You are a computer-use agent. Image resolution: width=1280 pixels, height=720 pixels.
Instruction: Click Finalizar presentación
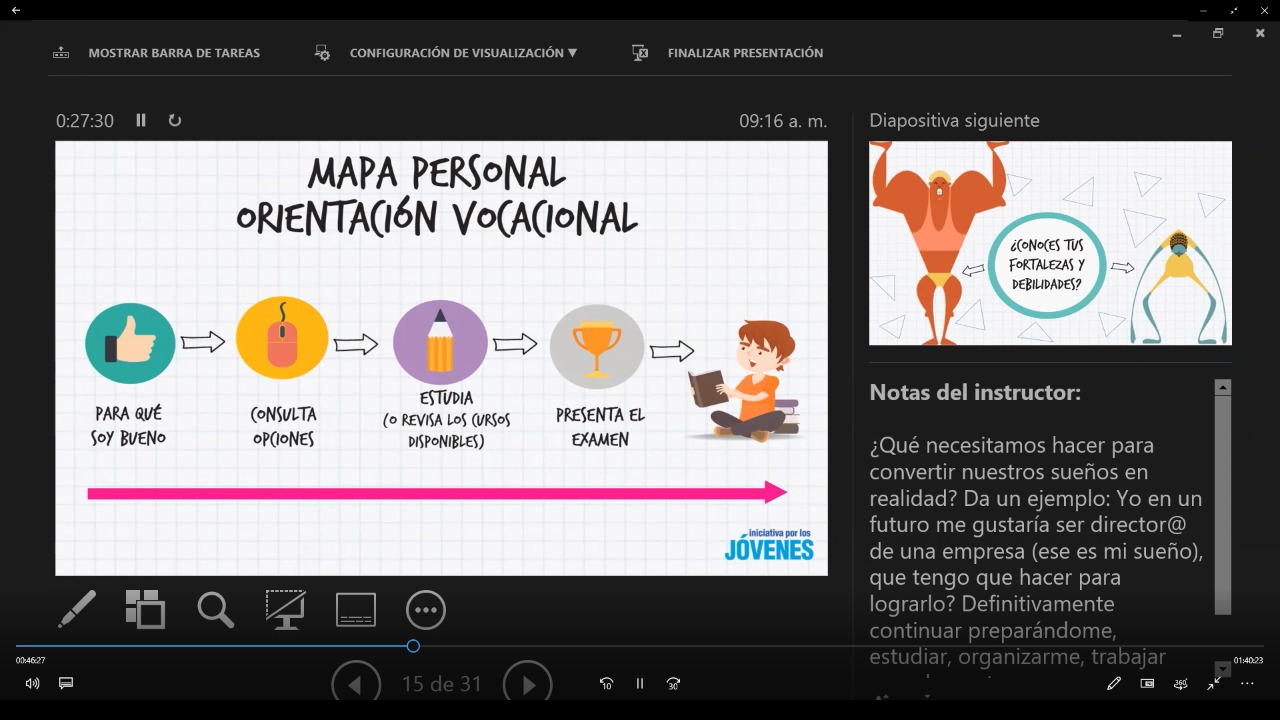coord(728,53)
